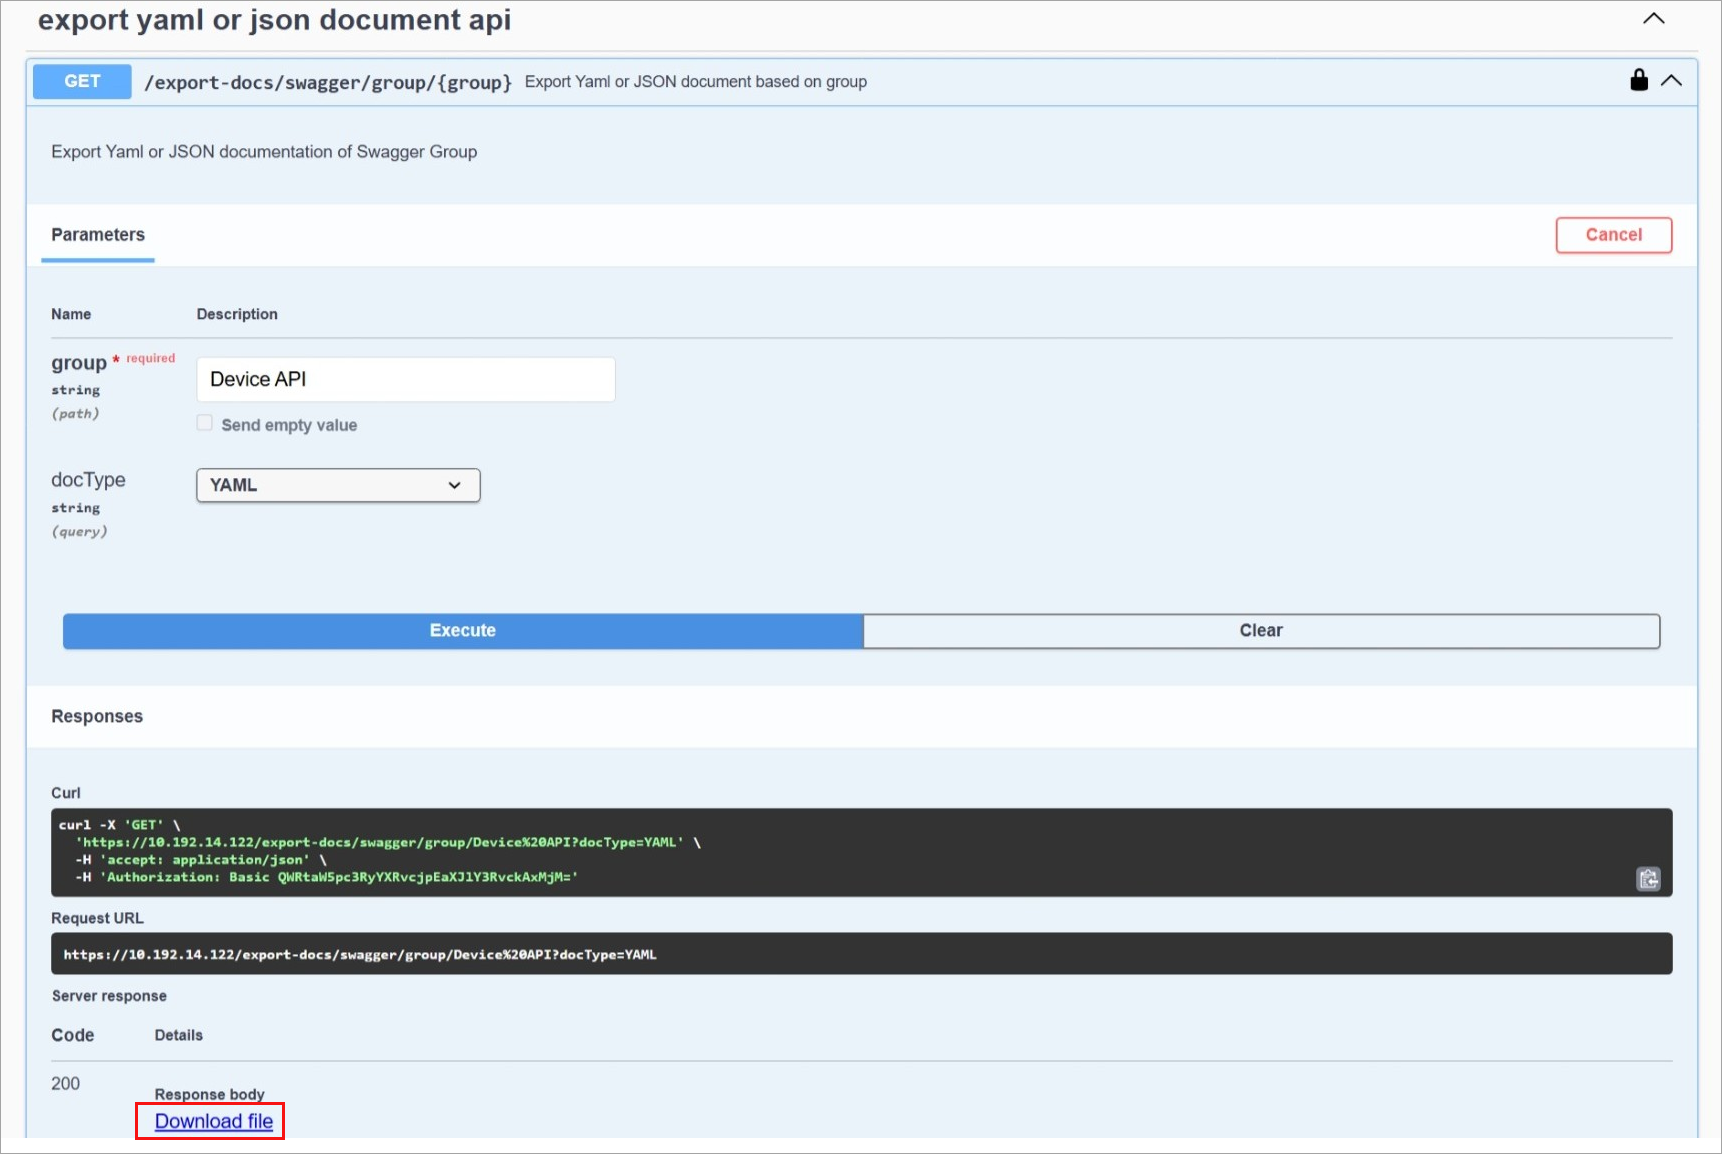Image resolution: width=1722 pixels, height=1154 pixels.
Task: Collapse the export yaml or json section
Action: click(x=1654, y=18)
